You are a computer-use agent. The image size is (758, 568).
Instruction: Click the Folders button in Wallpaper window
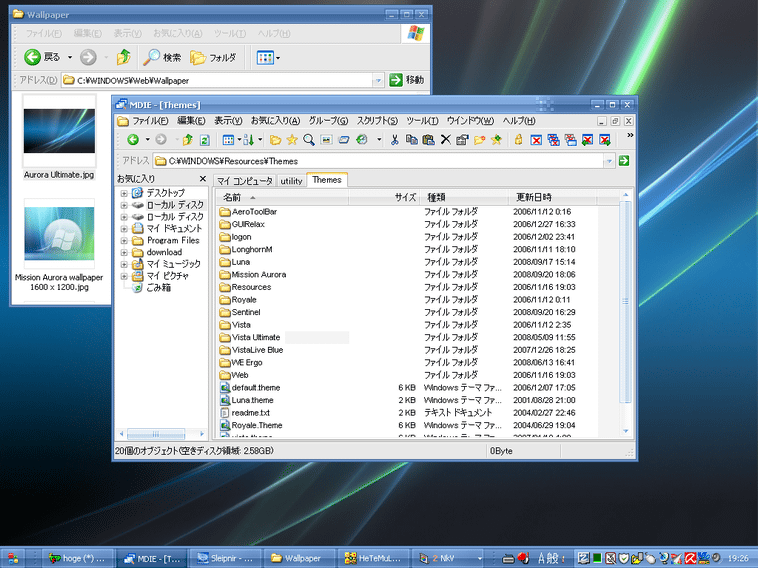pyautogui.click(x=213, y=57)
